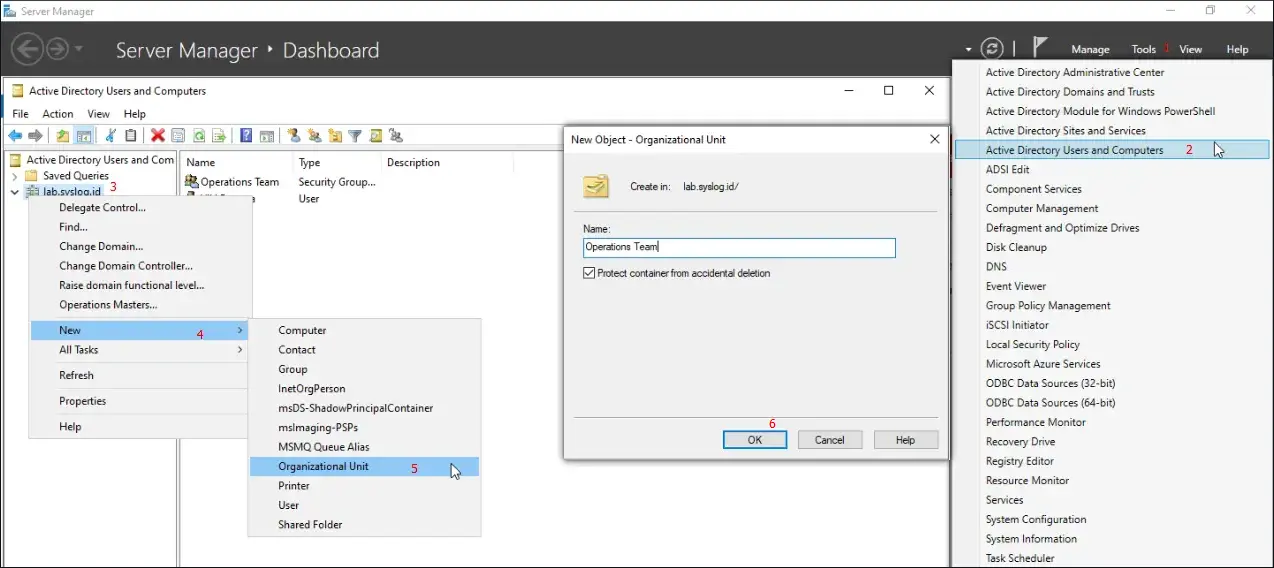Click Cancel in New Object dialog

click(x=830, y=440)
